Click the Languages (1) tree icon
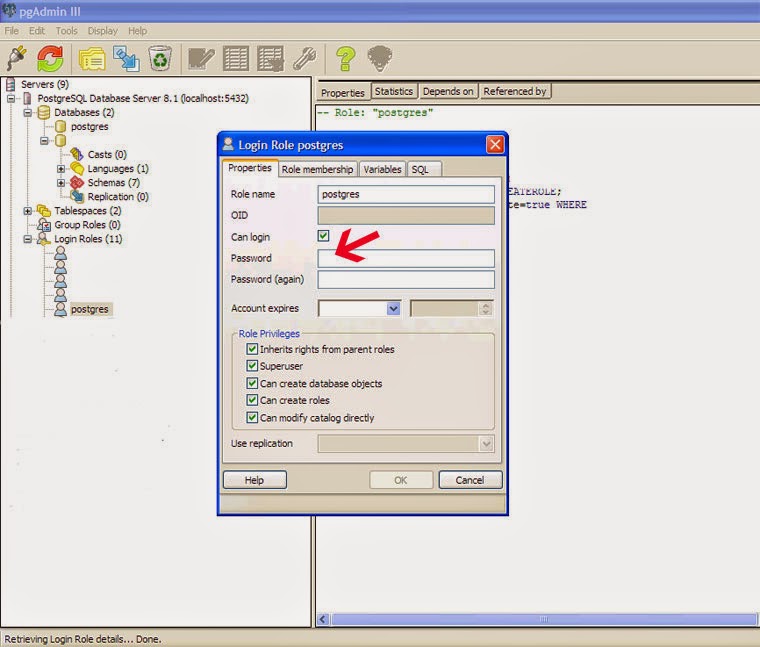 [77, 169]
